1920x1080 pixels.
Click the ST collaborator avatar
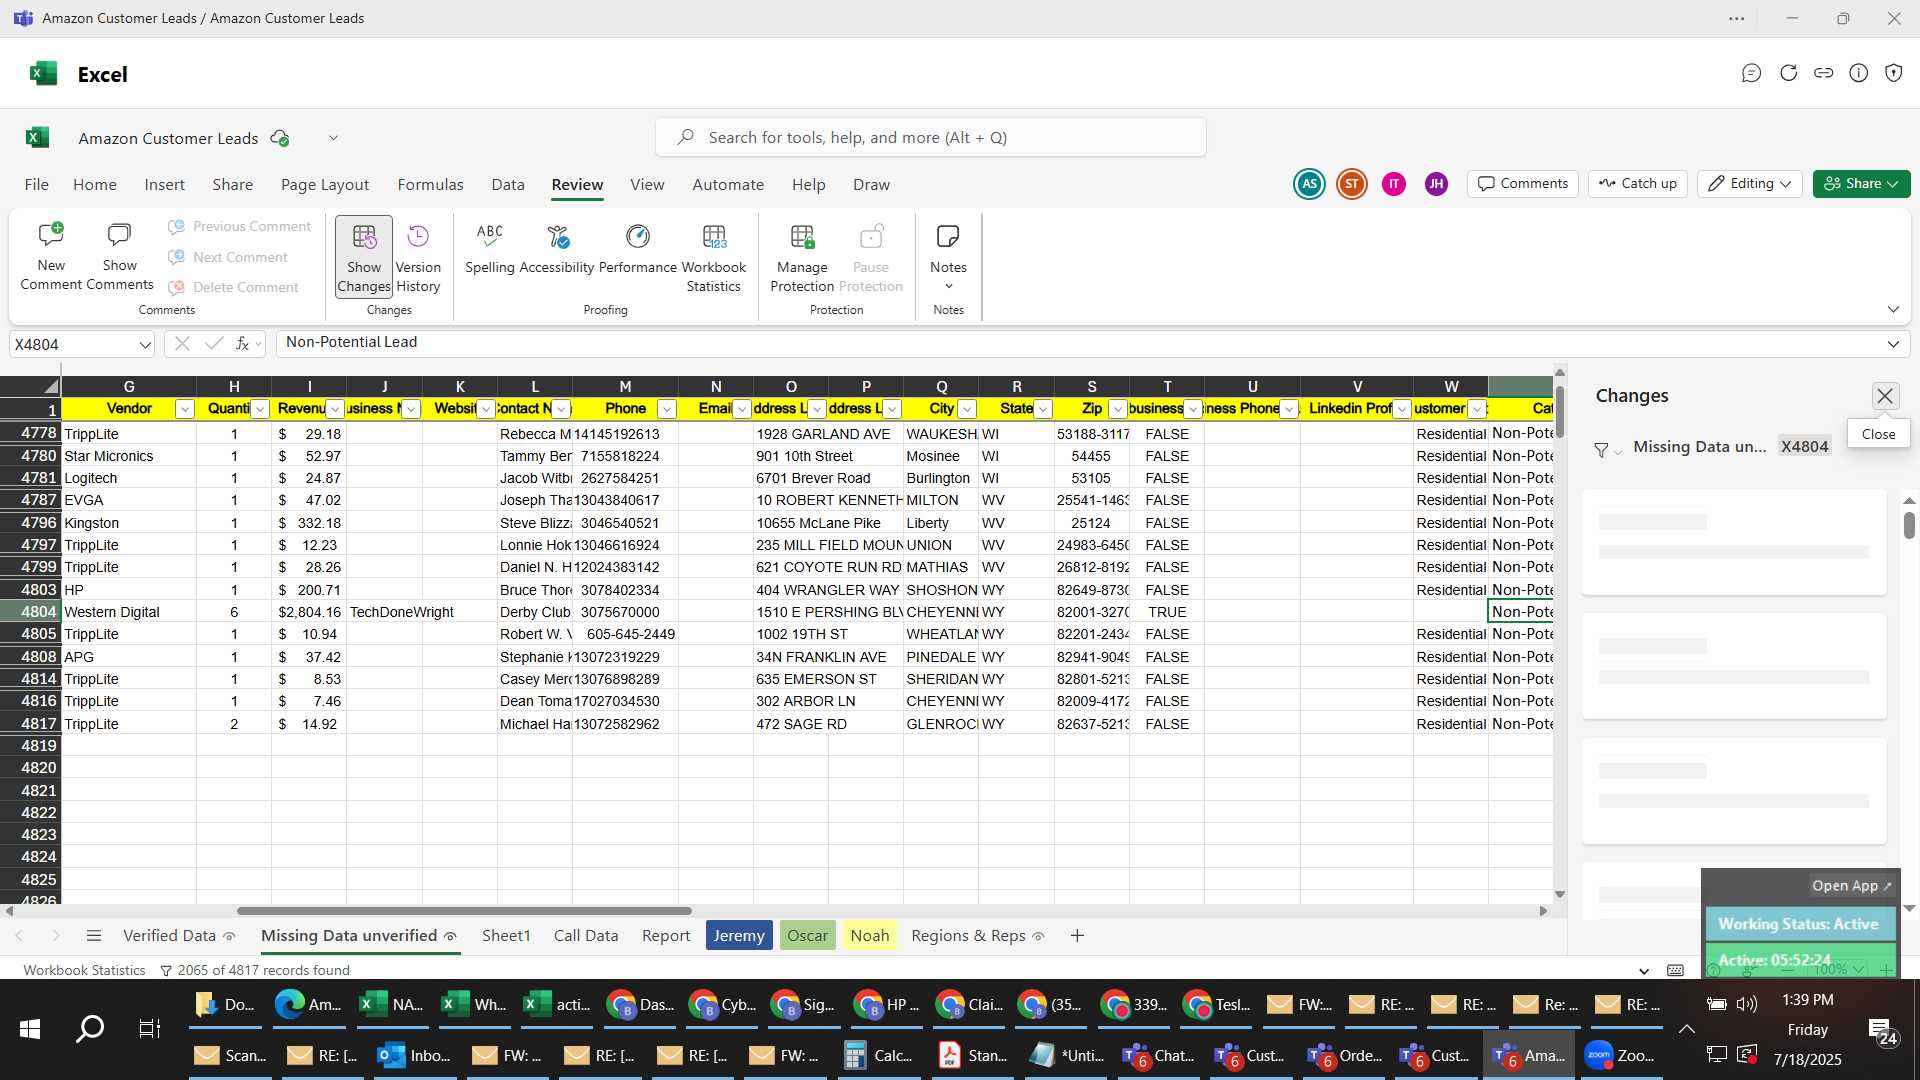pyautogui.click(x=1352, y=184)
